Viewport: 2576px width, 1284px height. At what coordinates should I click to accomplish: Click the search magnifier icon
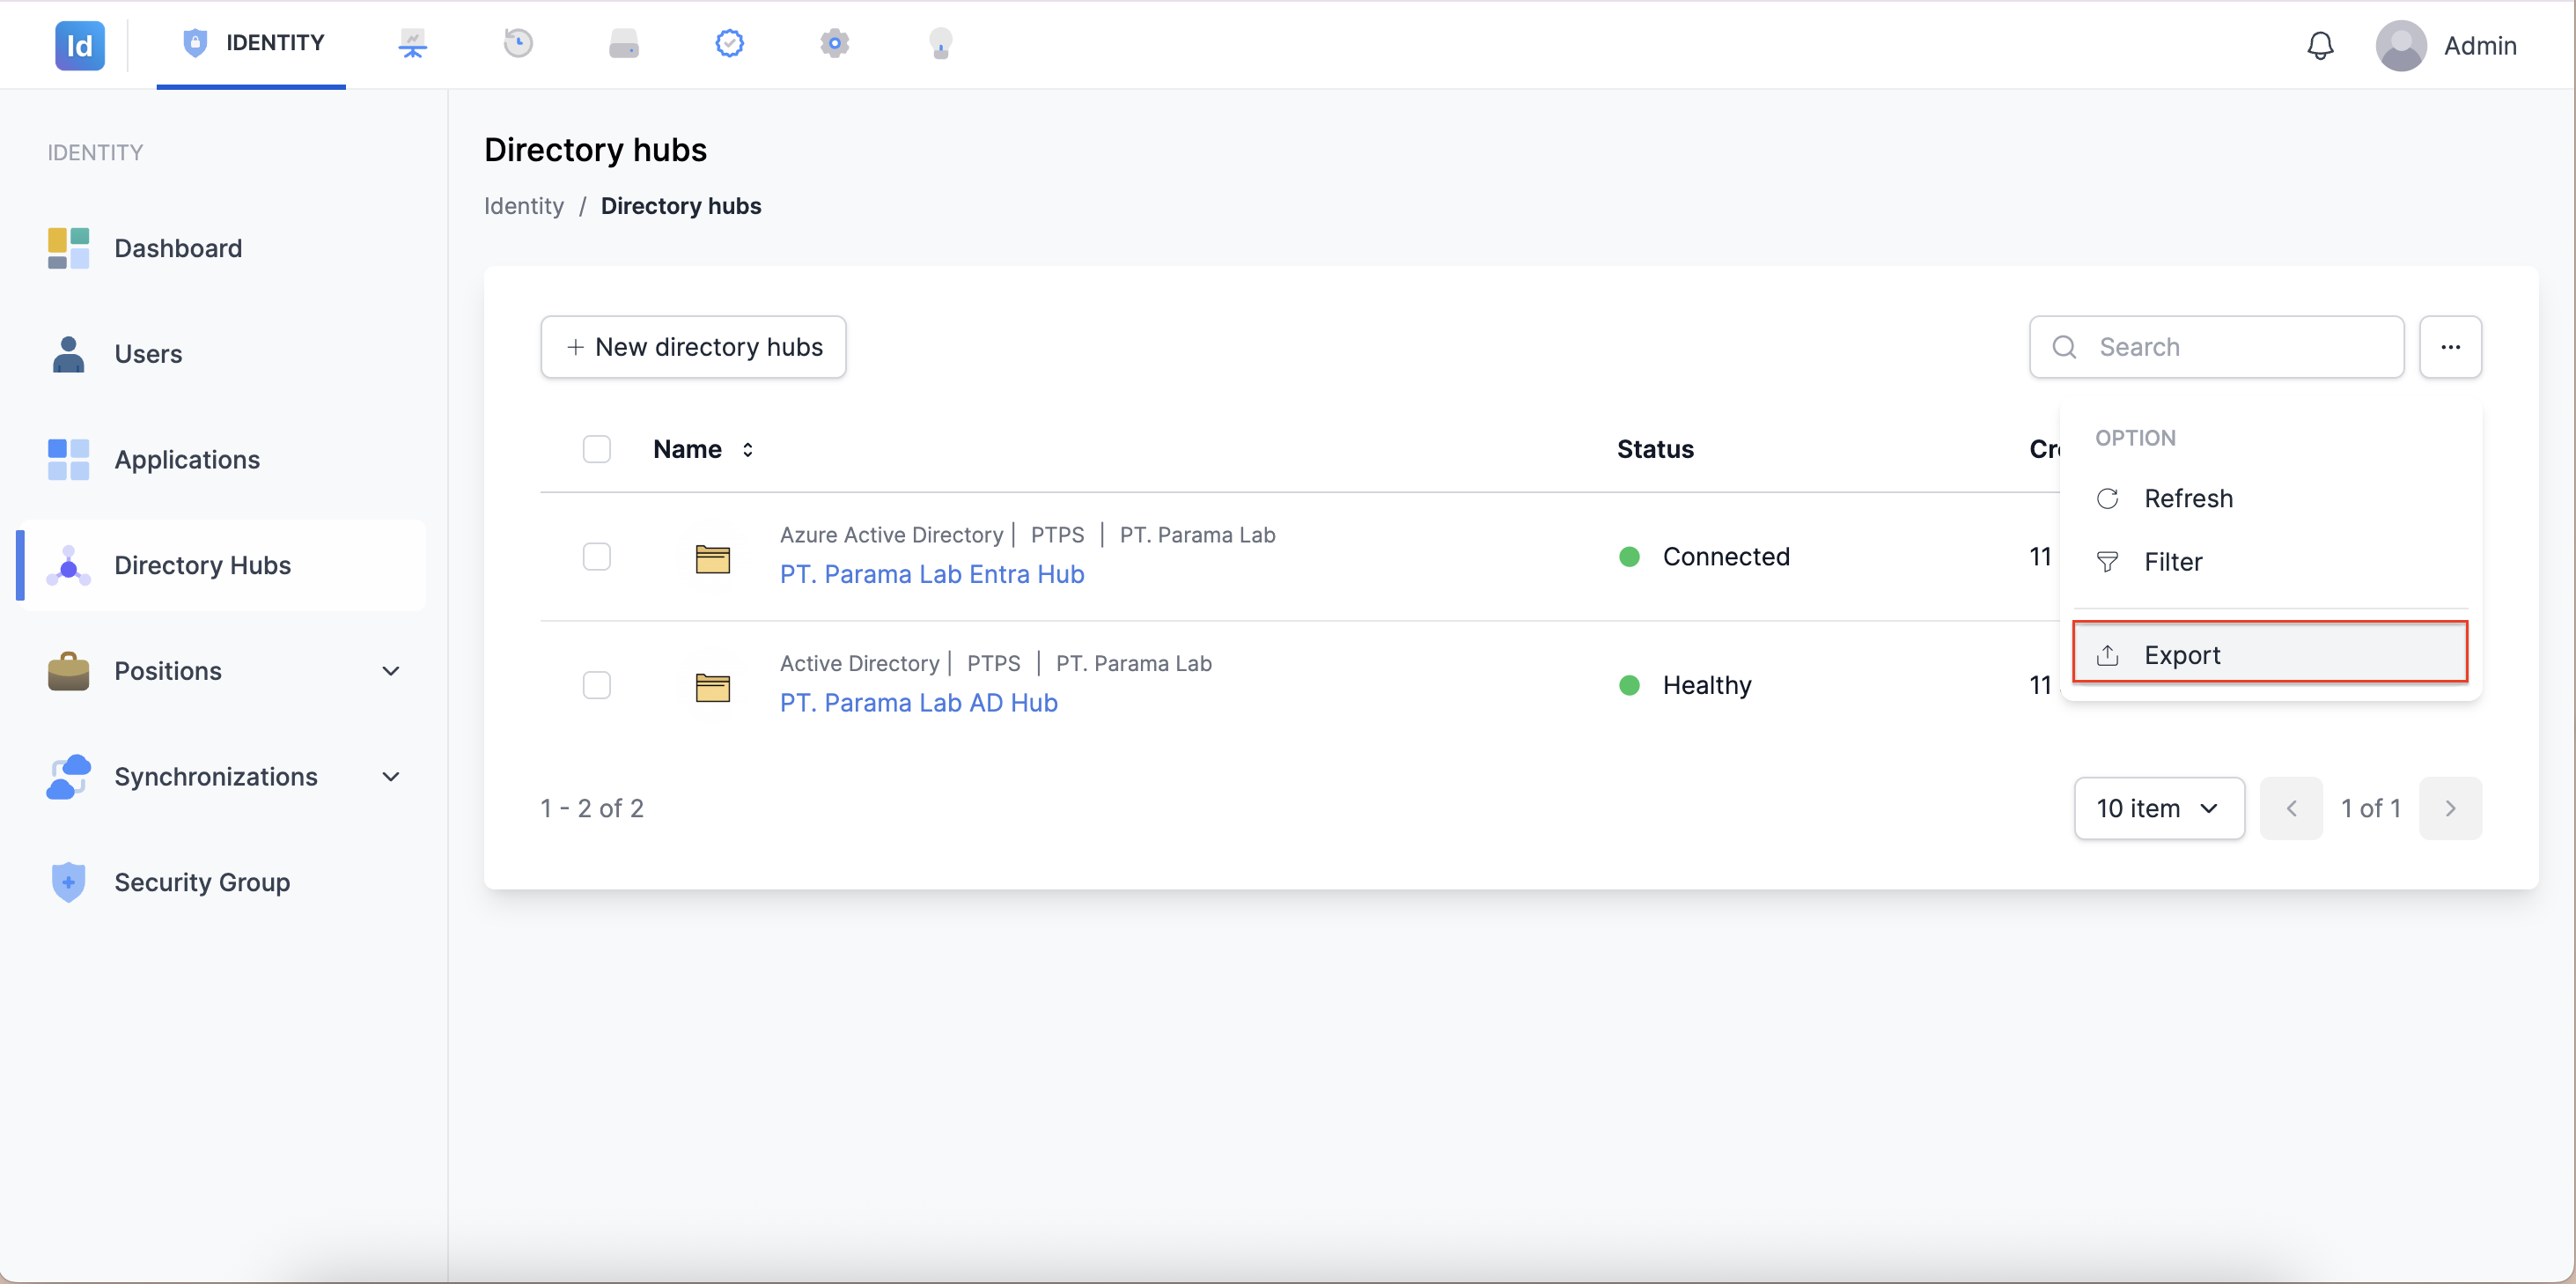[x=2064, y=347]
